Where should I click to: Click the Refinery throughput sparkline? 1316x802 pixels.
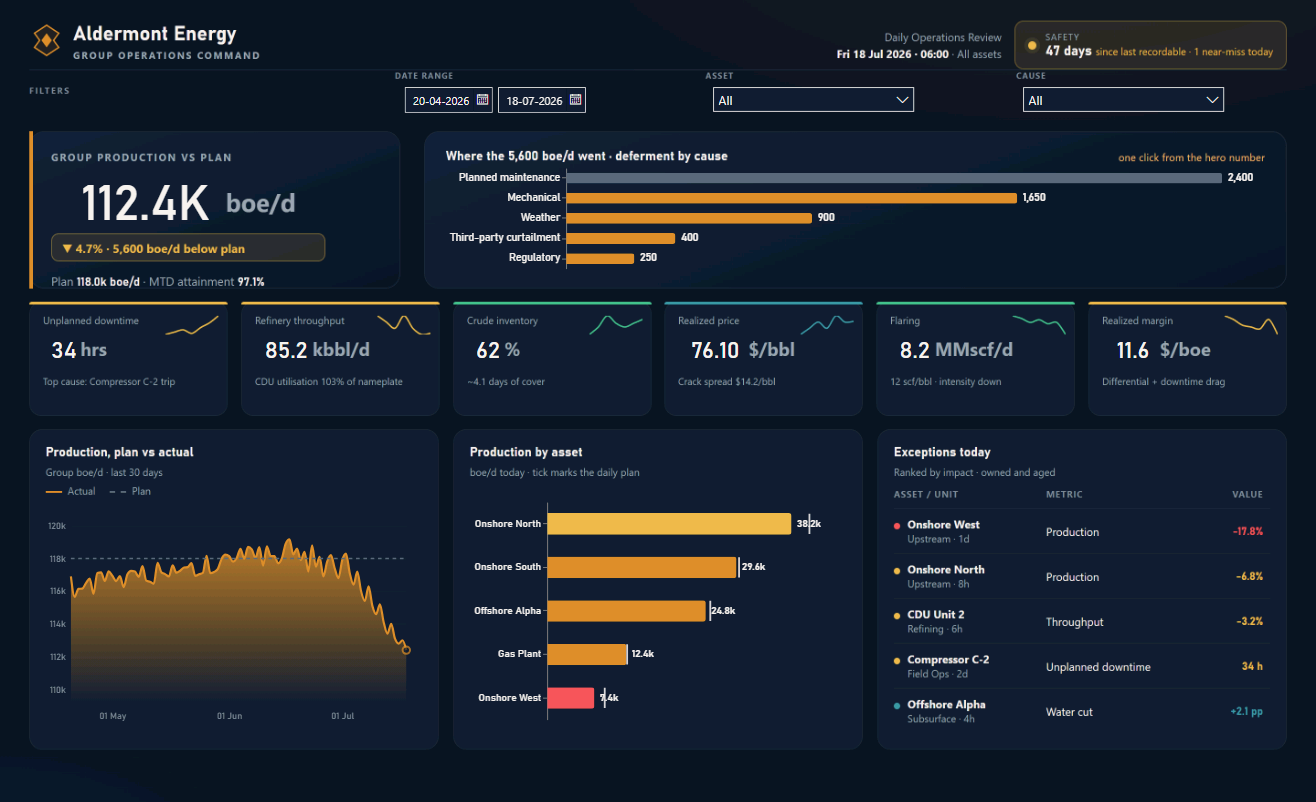(404, 324)
